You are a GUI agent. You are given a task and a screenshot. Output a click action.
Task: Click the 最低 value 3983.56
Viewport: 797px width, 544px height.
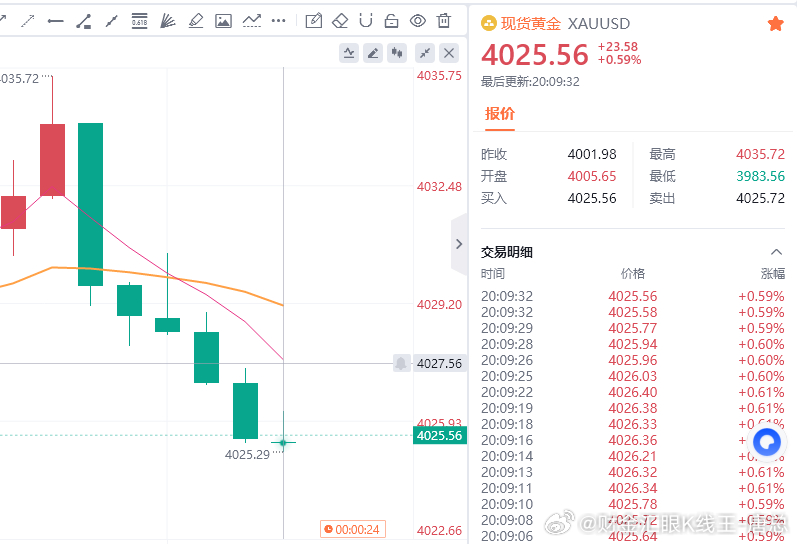(760, 176)
